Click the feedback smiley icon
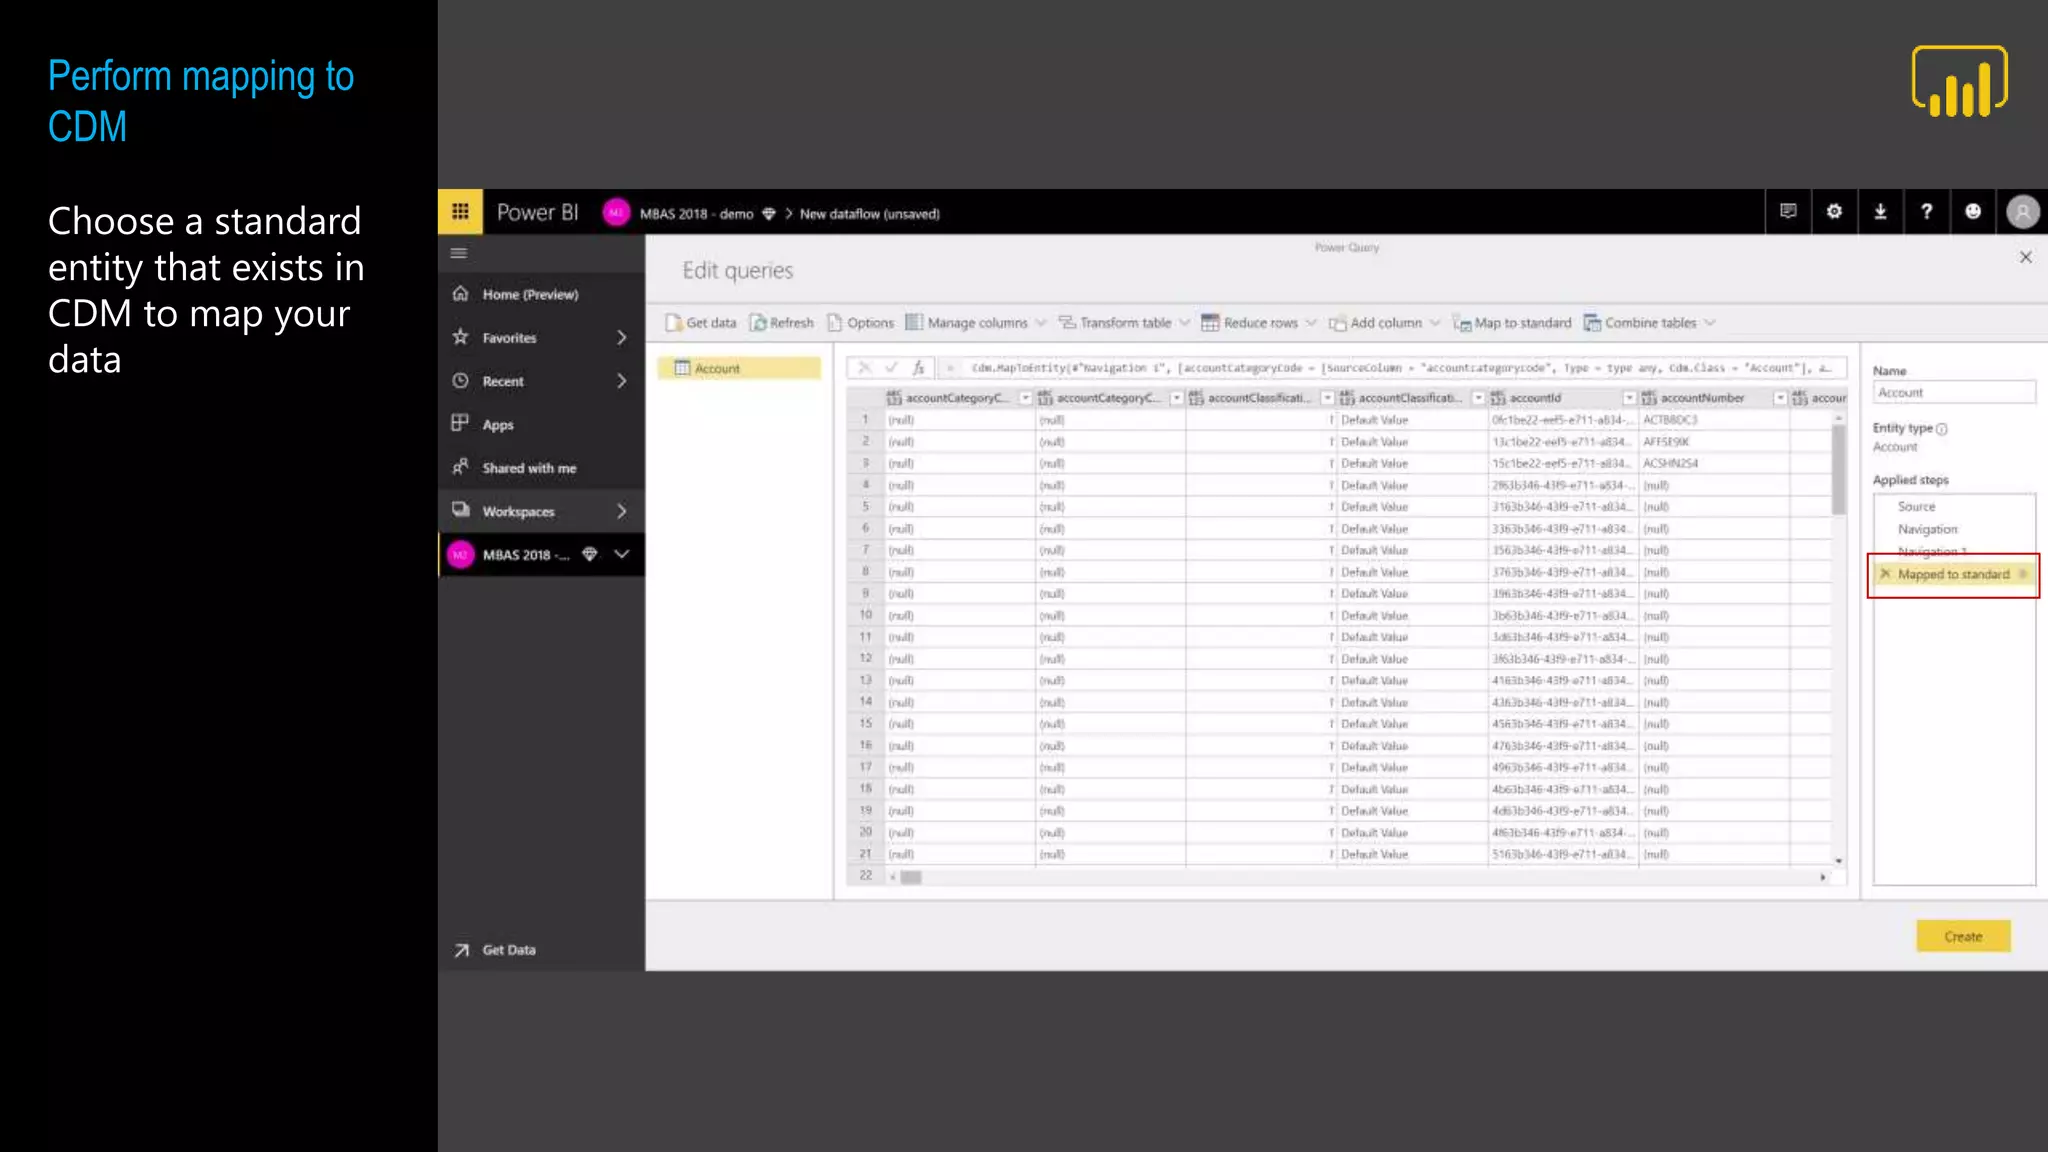 point(1973,211)
